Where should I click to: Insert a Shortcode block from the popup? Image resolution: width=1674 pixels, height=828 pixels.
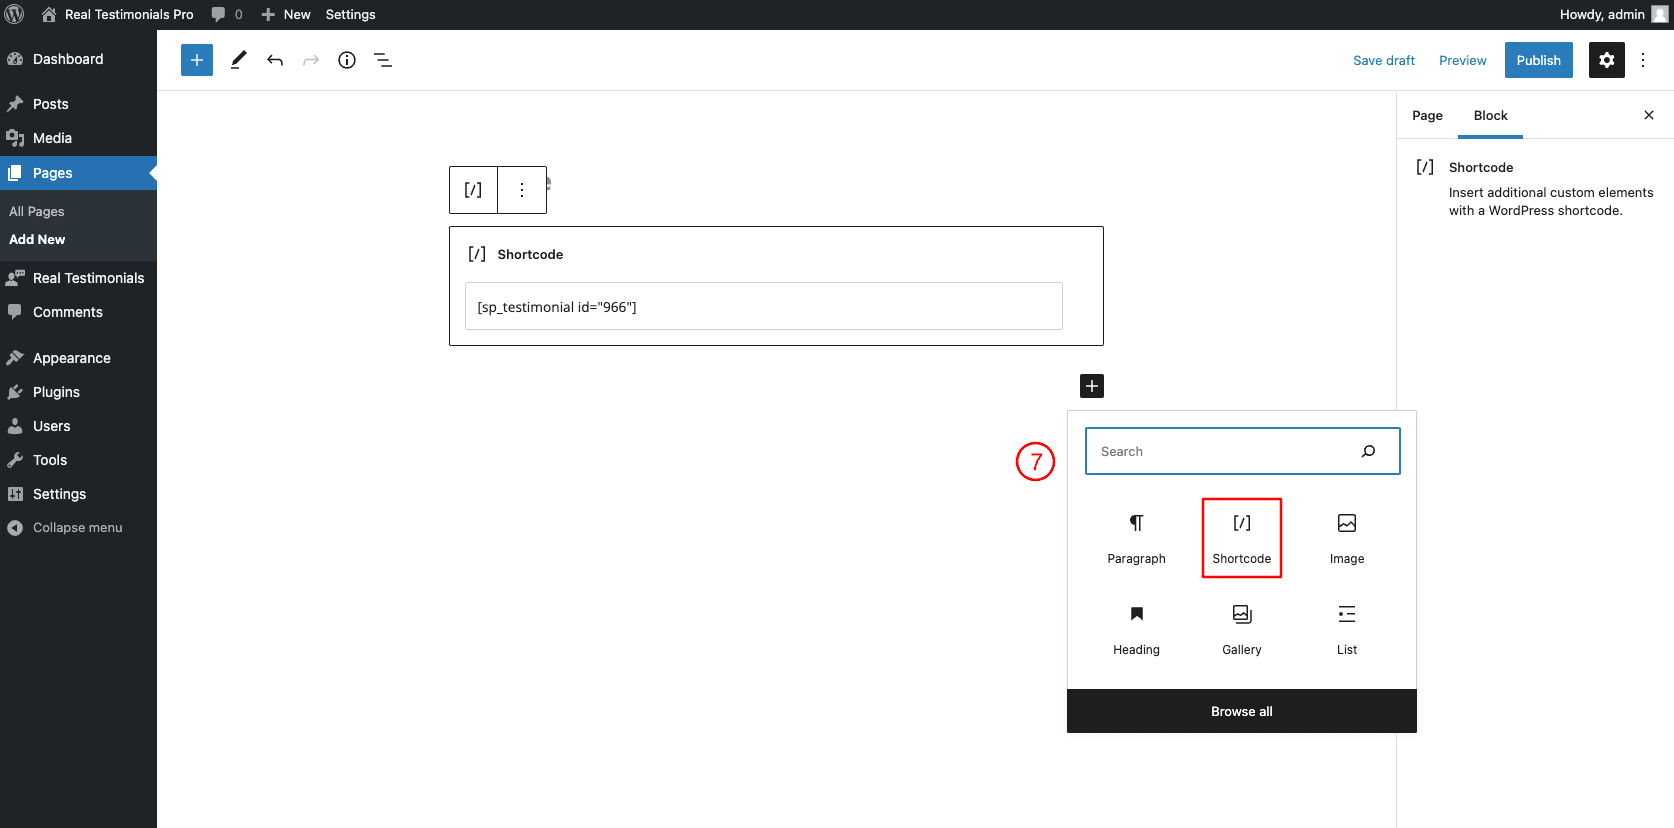[x=1241, y=537]
